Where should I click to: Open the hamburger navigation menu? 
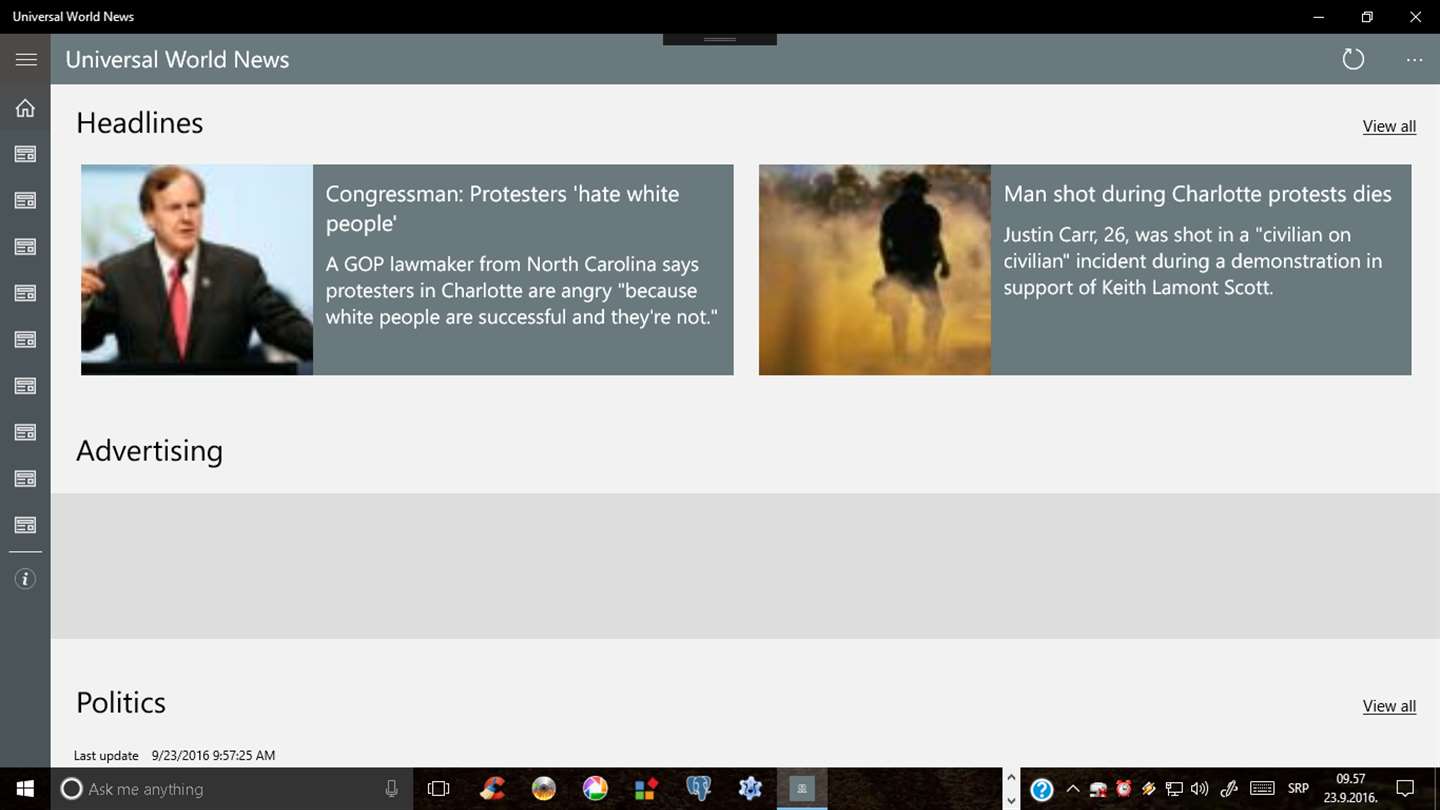click(x=26, y=60)
